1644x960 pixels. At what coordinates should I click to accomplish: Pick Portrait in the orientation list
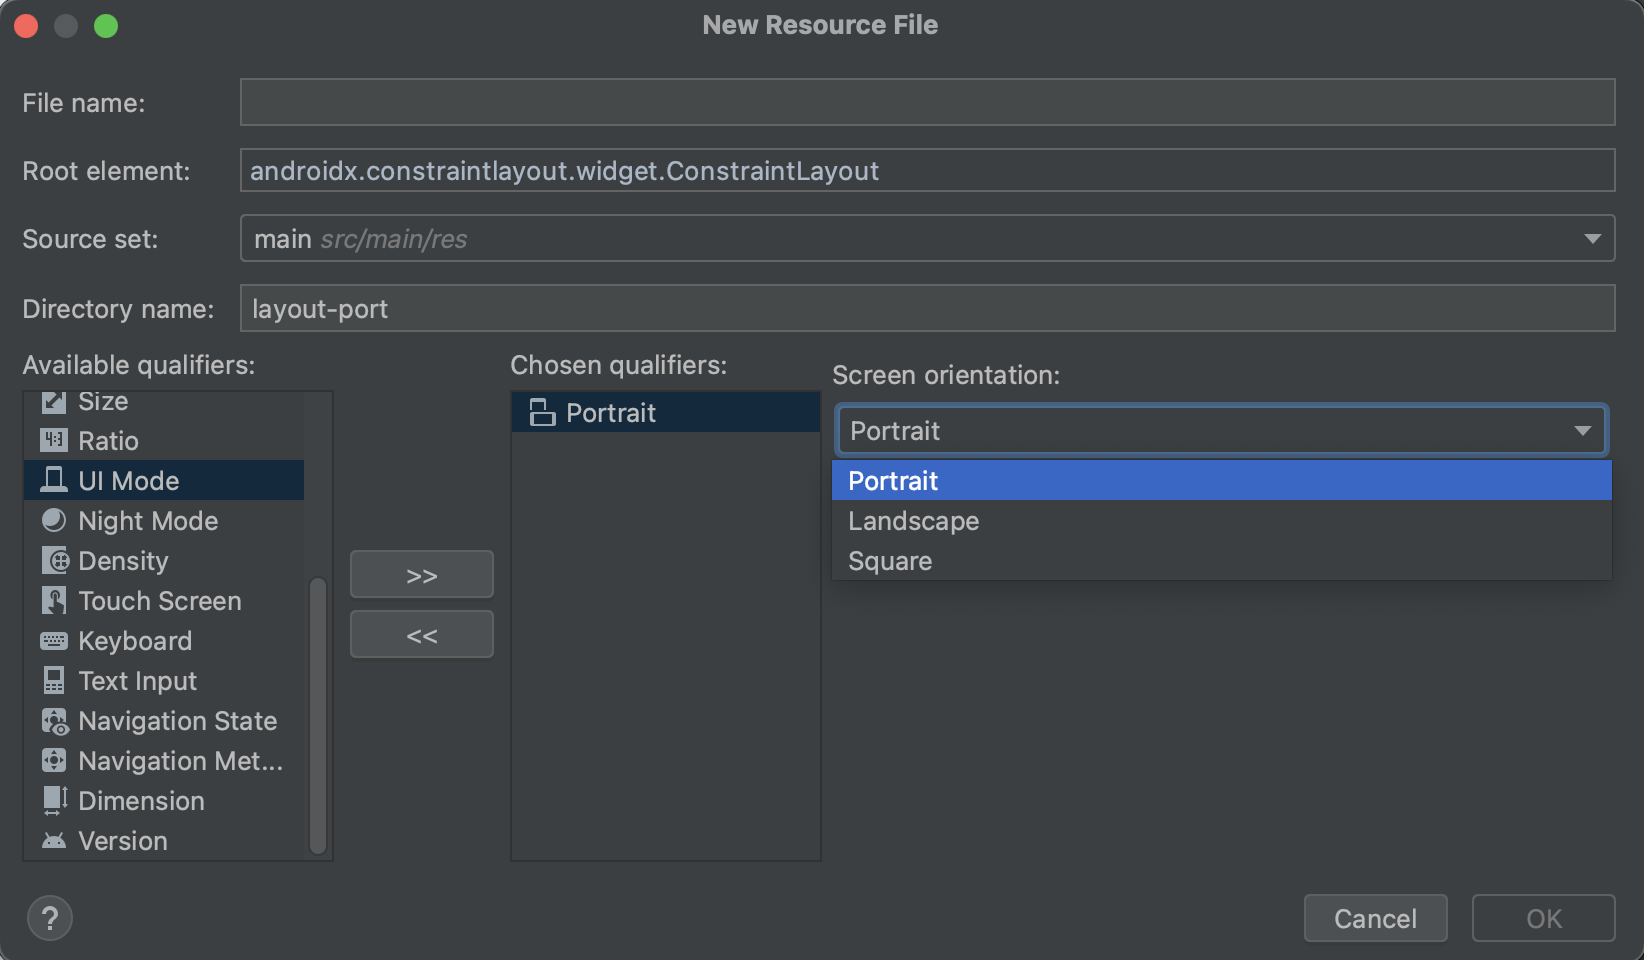[x=893, y=481]
